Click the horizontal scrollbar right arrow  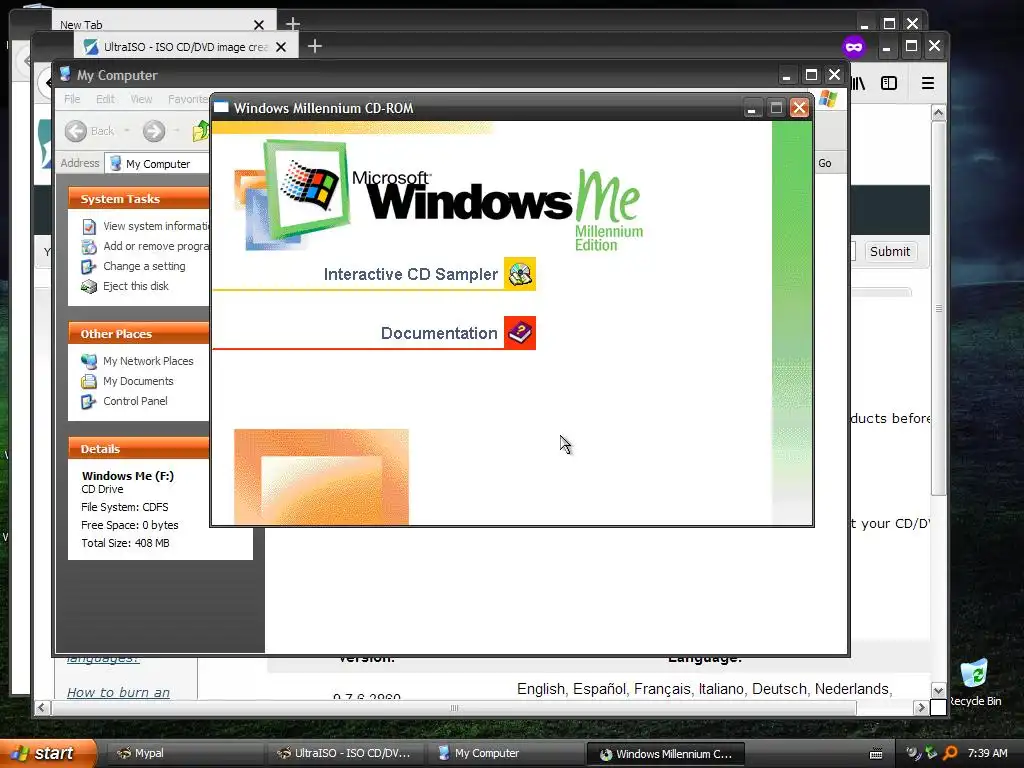pos(921,707)
